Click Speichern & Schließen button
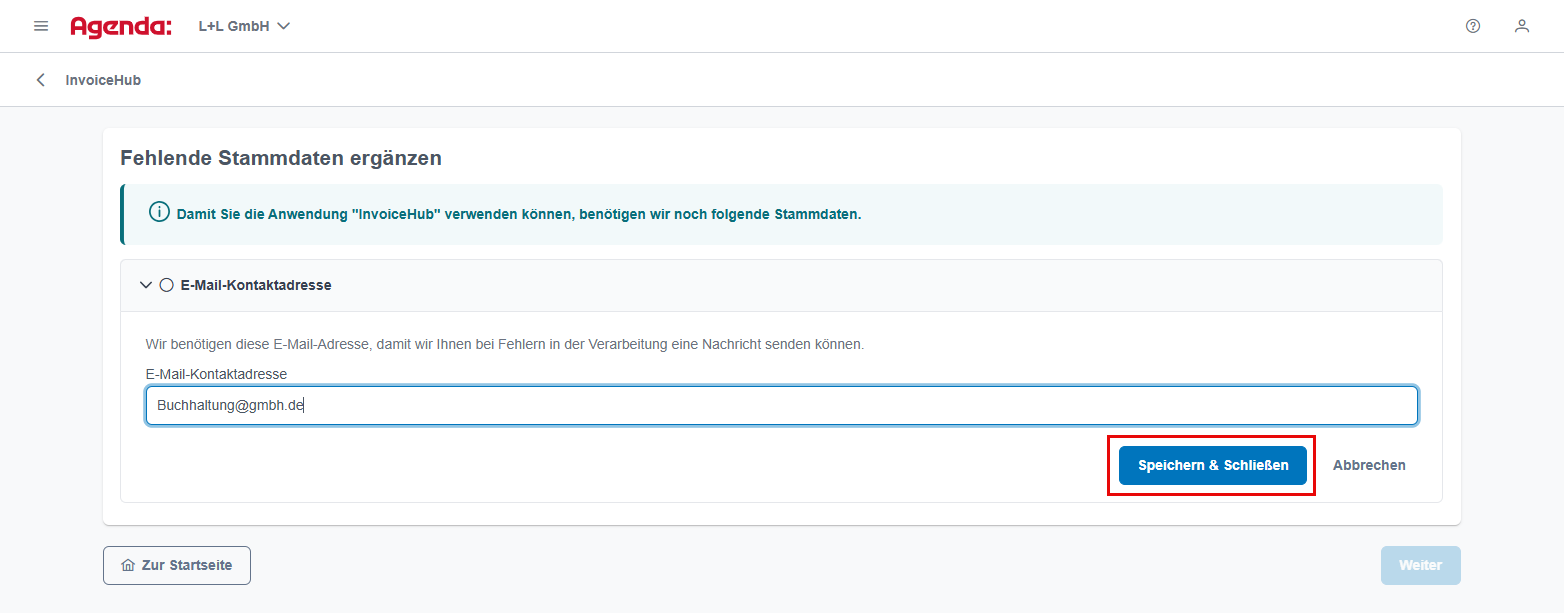This screenshot has height=613, width=1564. [1213, 465]
